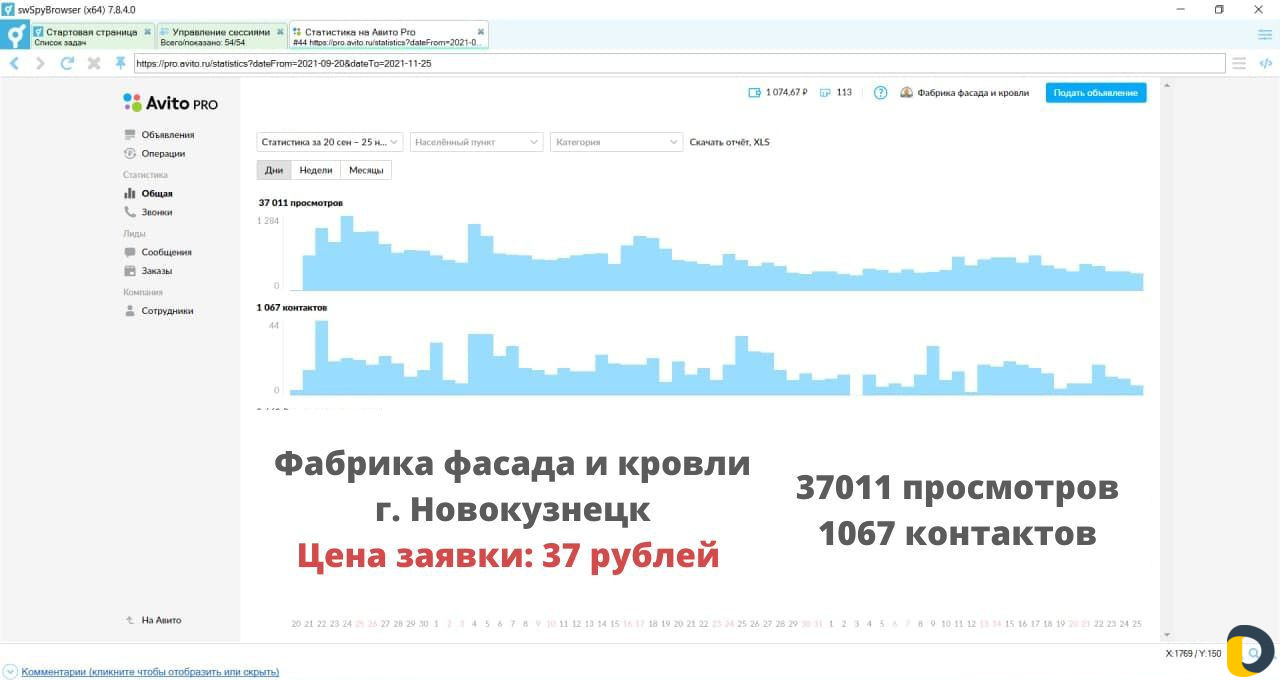Open the Населённый пункт dropdown
The height and width of the screenshot is (680, 1280).
(x=477, y=142)
